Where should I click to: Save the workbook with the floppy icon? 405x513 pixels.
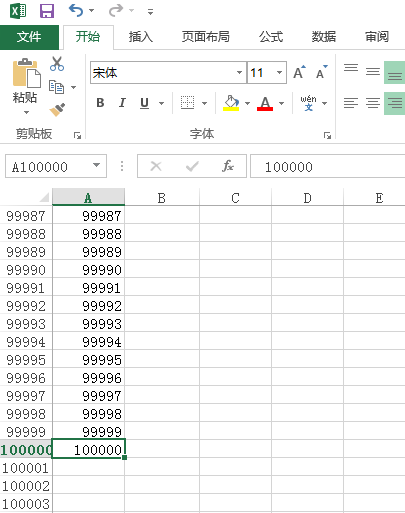(x=47, y=11)
